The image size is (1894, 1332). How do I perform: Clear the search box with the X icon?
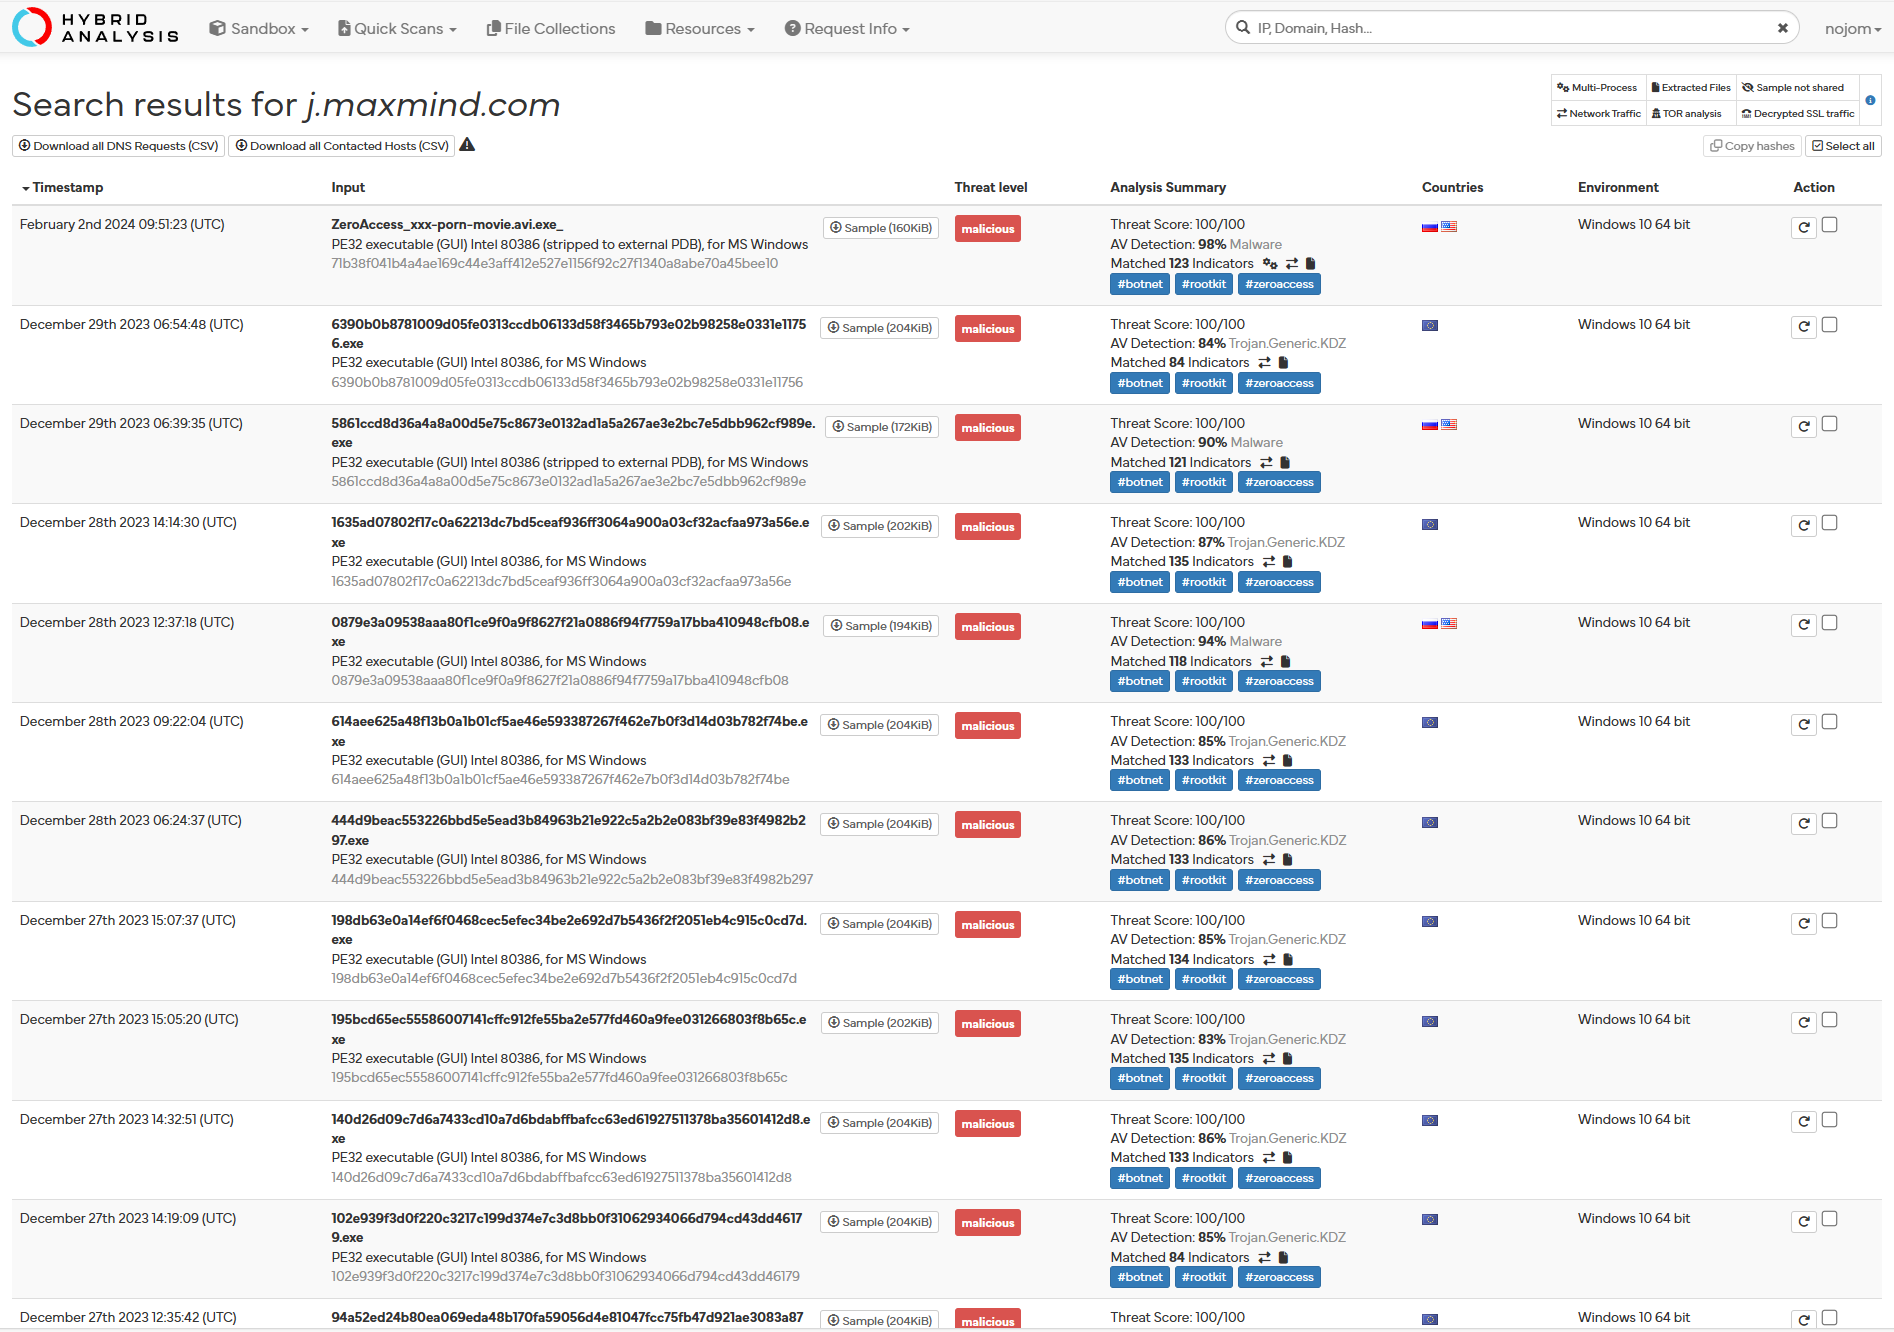[x=1782, y=28]
